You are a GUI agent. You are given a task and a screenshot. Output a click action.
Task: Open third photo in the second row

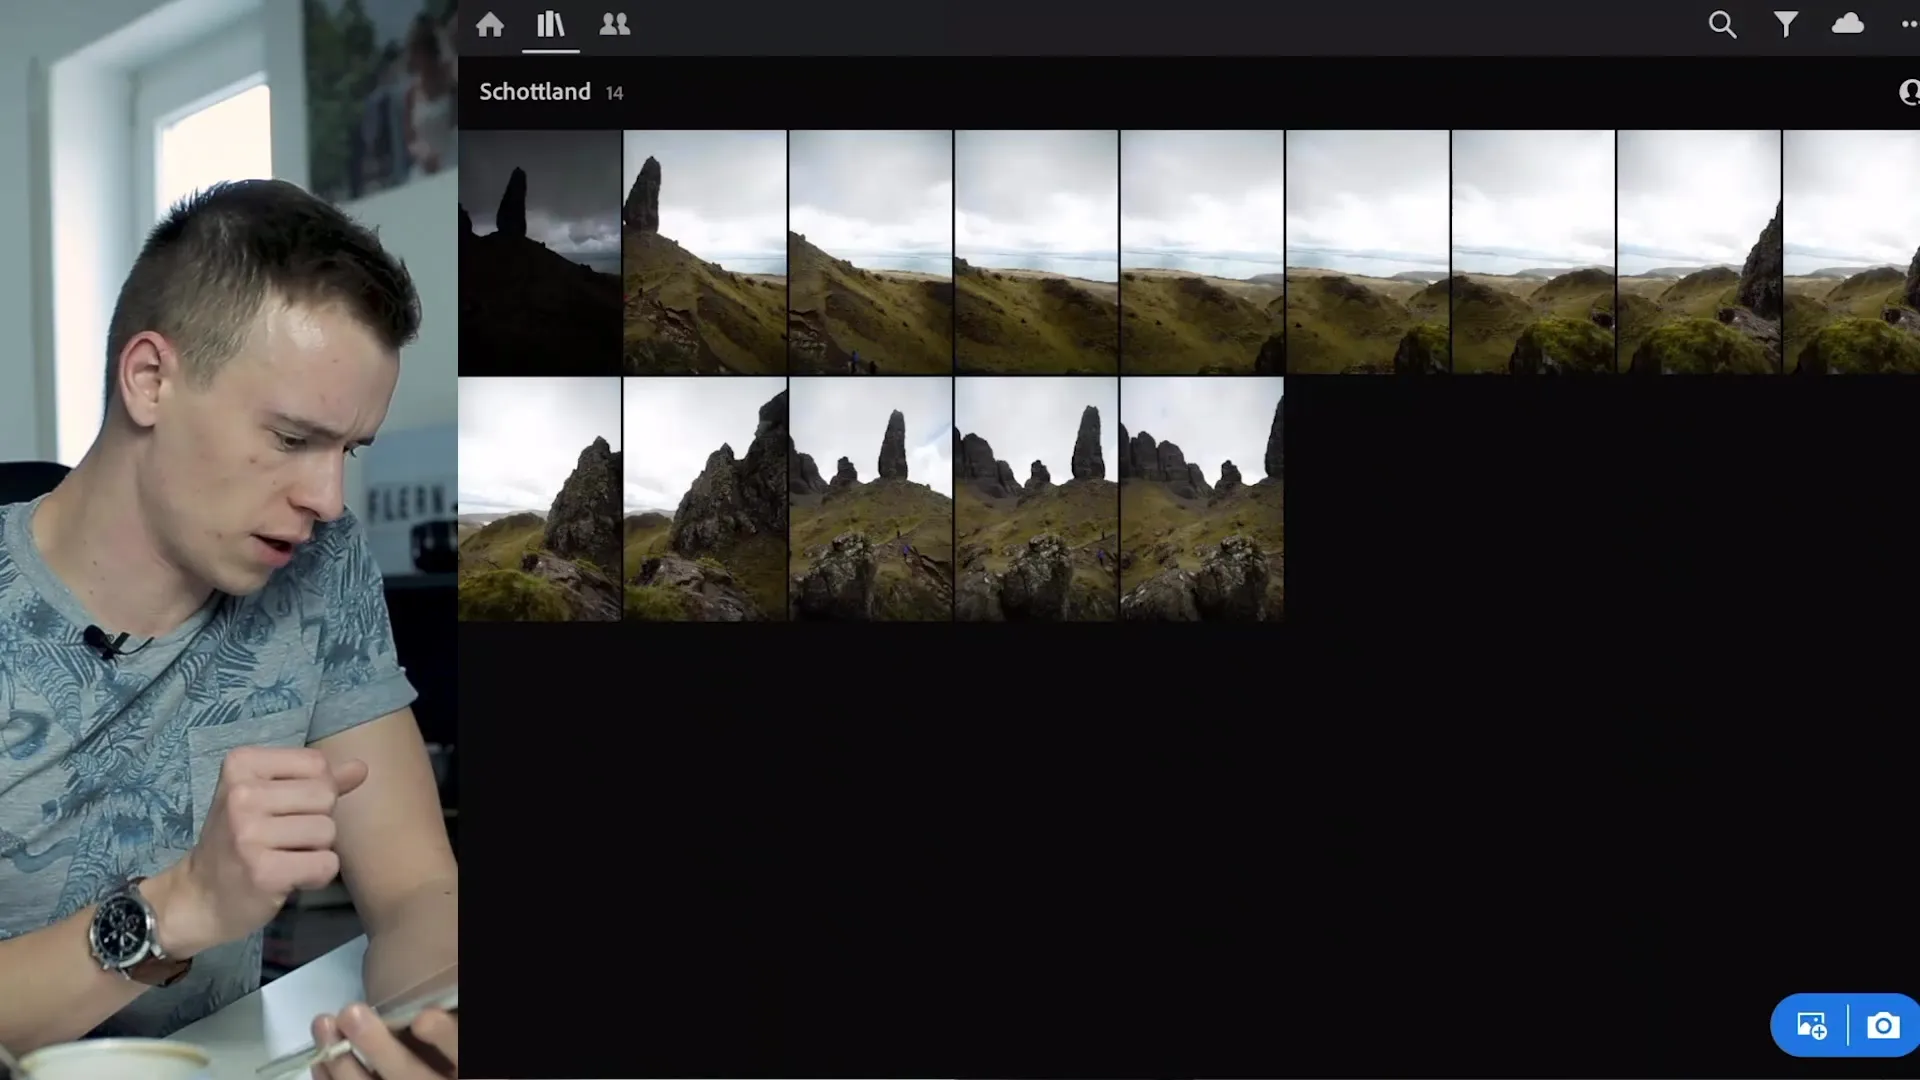(x=871, y=499)
